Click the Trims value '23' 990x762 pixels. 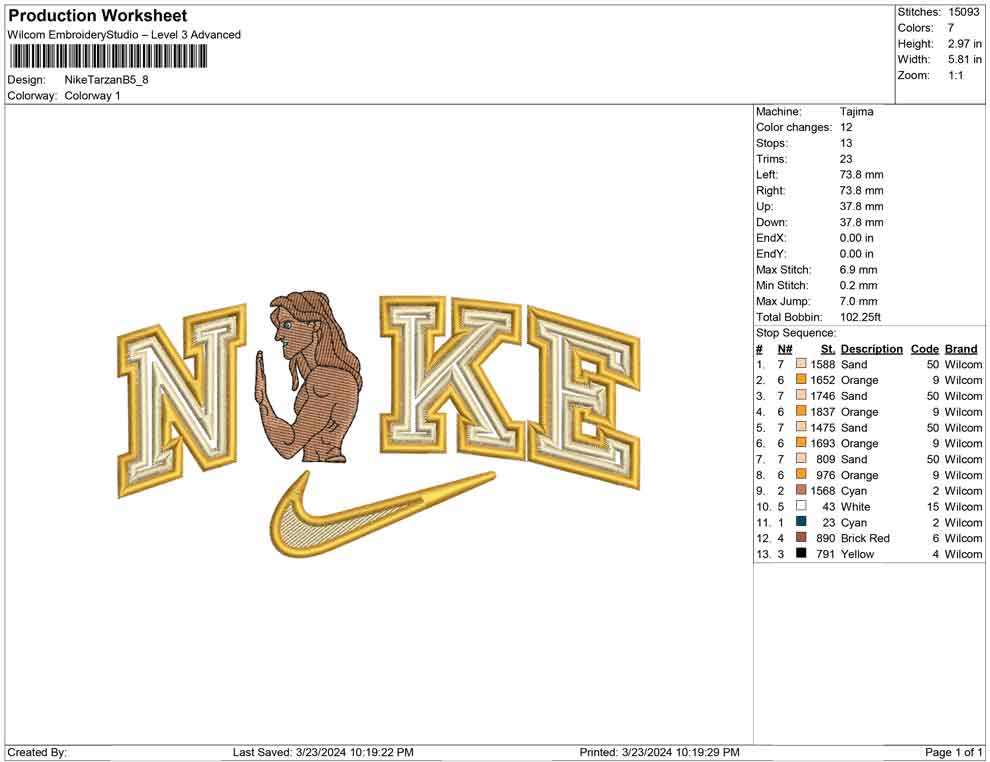846,158
